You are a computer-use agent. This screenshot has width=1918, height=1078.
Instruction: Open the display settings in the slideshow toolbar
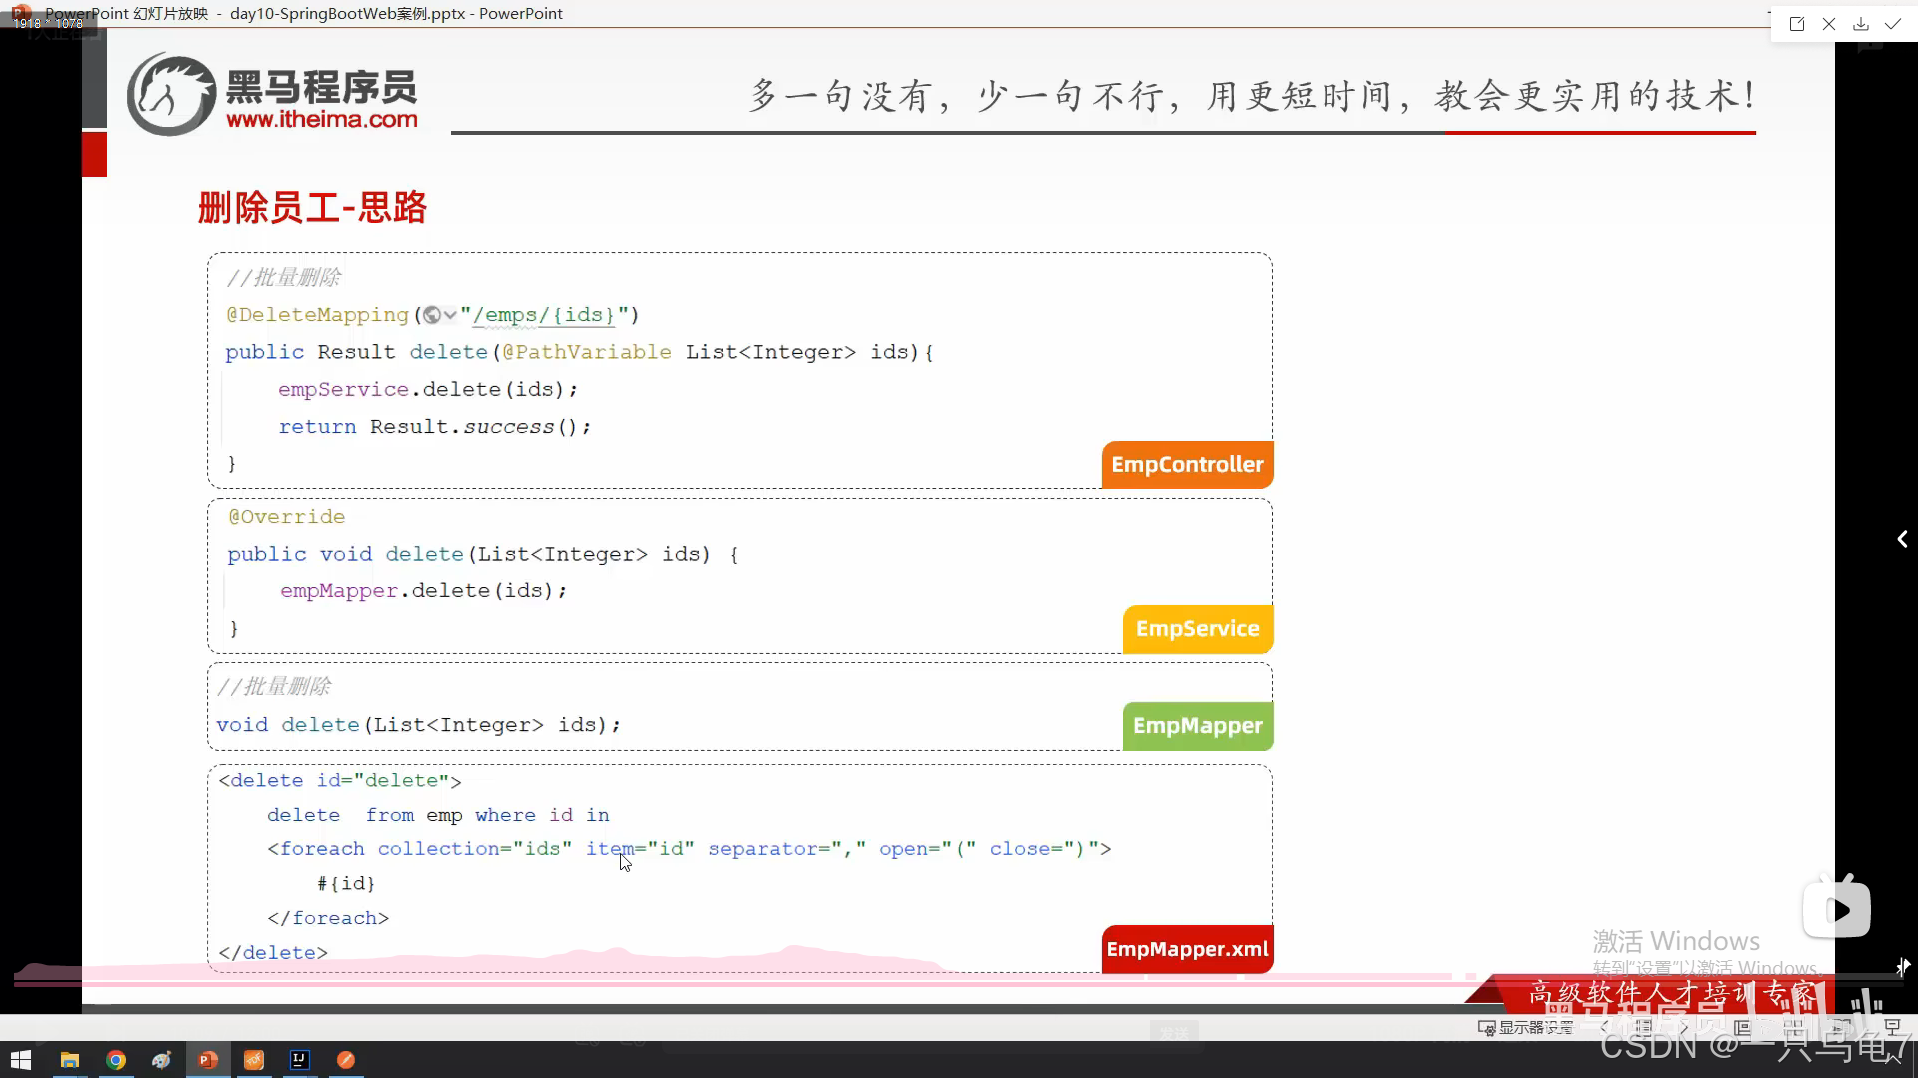coord(1525,1028)
